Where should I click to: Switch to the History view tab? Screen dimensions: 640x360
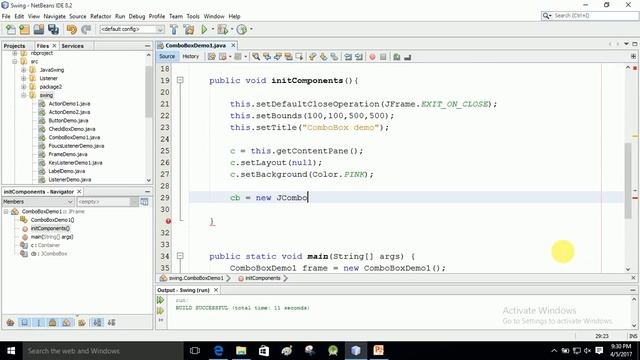[x=190, y=56]
